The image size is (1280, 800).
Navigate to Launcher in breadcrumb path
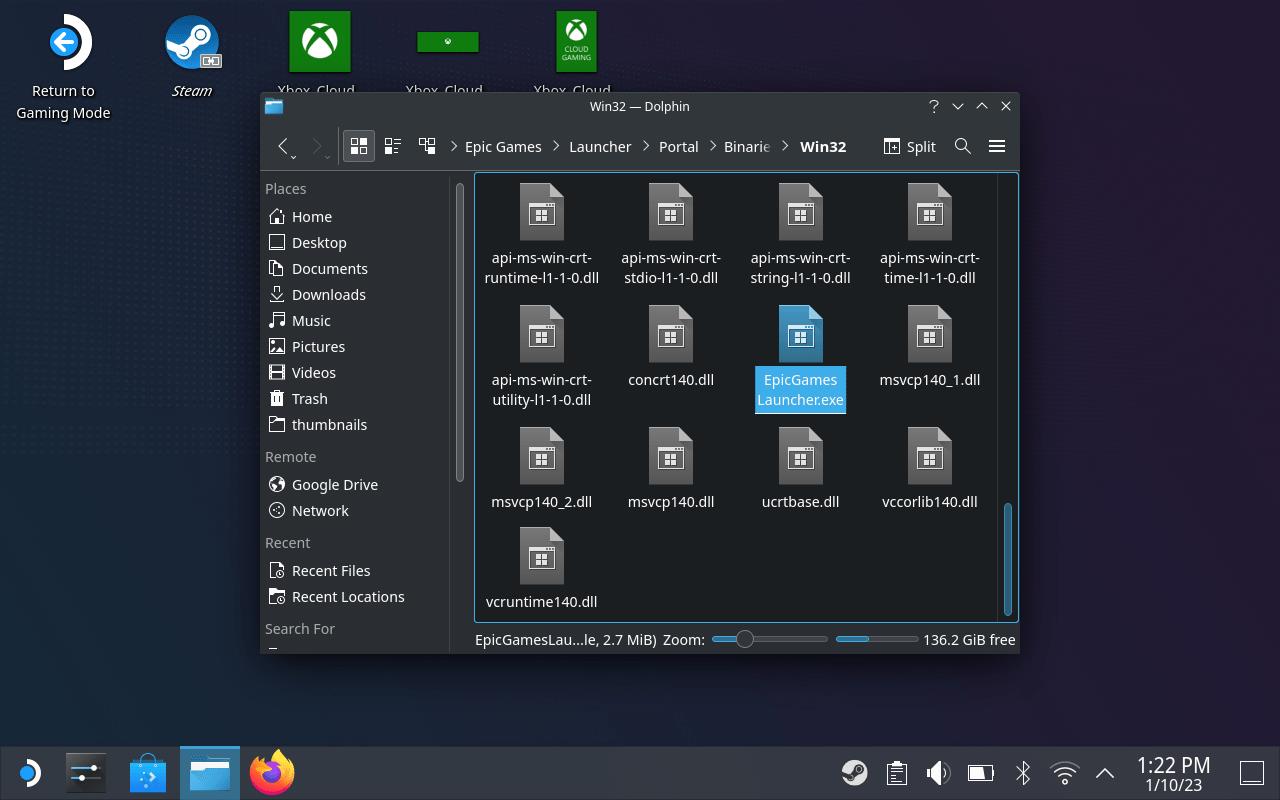click(600, 146)
